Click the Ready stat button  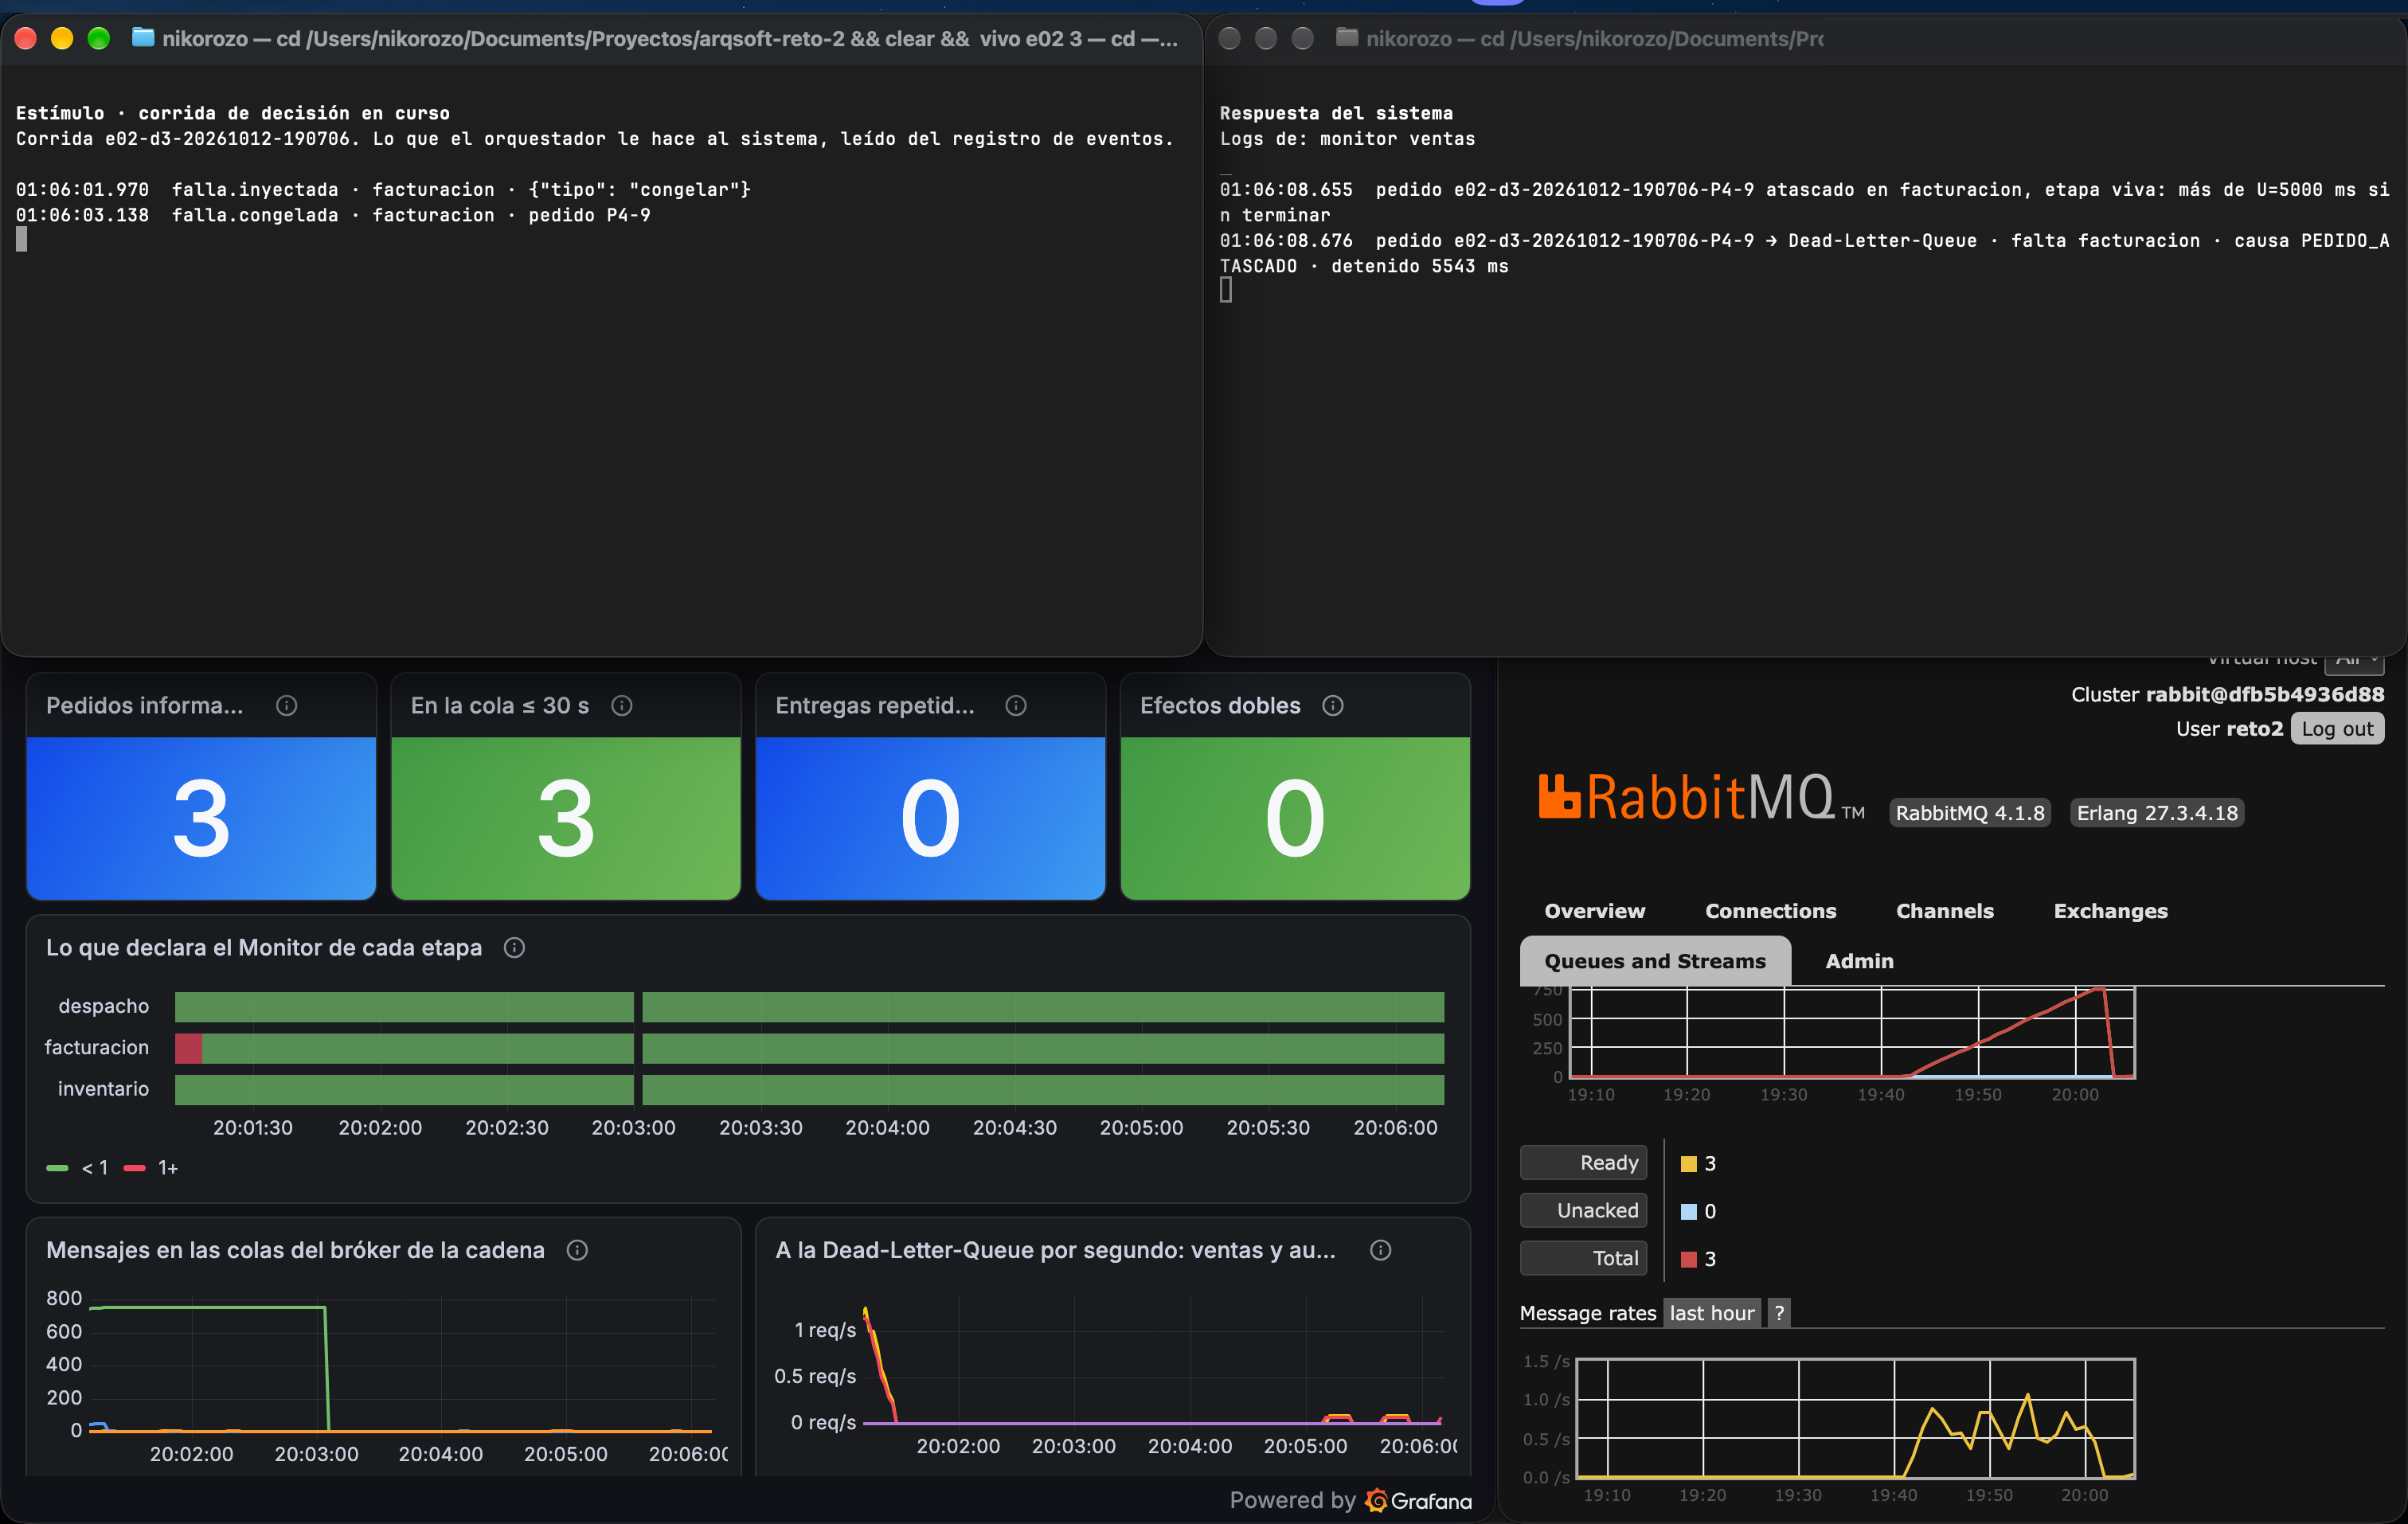tap(1583, 1163)
